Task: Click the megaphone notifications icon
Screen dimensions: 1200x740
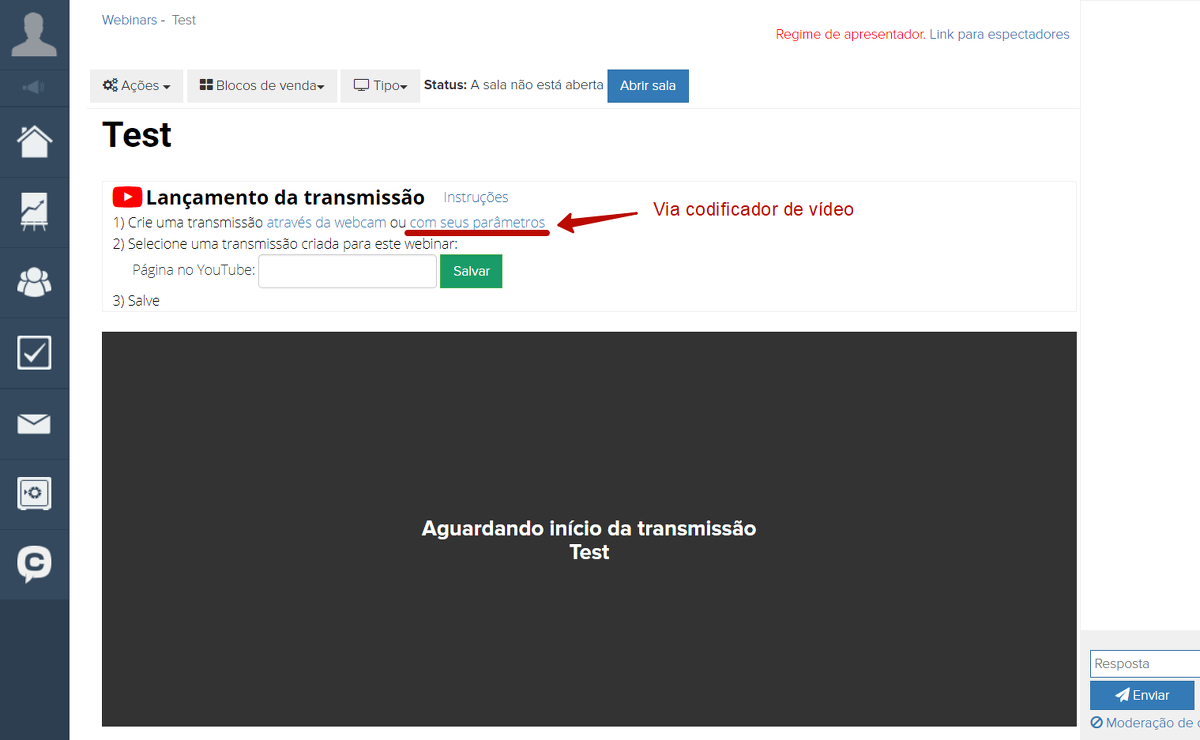Action: (34, 88)
